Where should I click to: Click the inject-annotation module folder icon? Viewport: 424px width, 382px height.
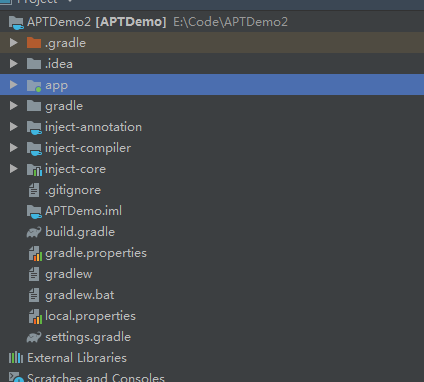(34, 127)
